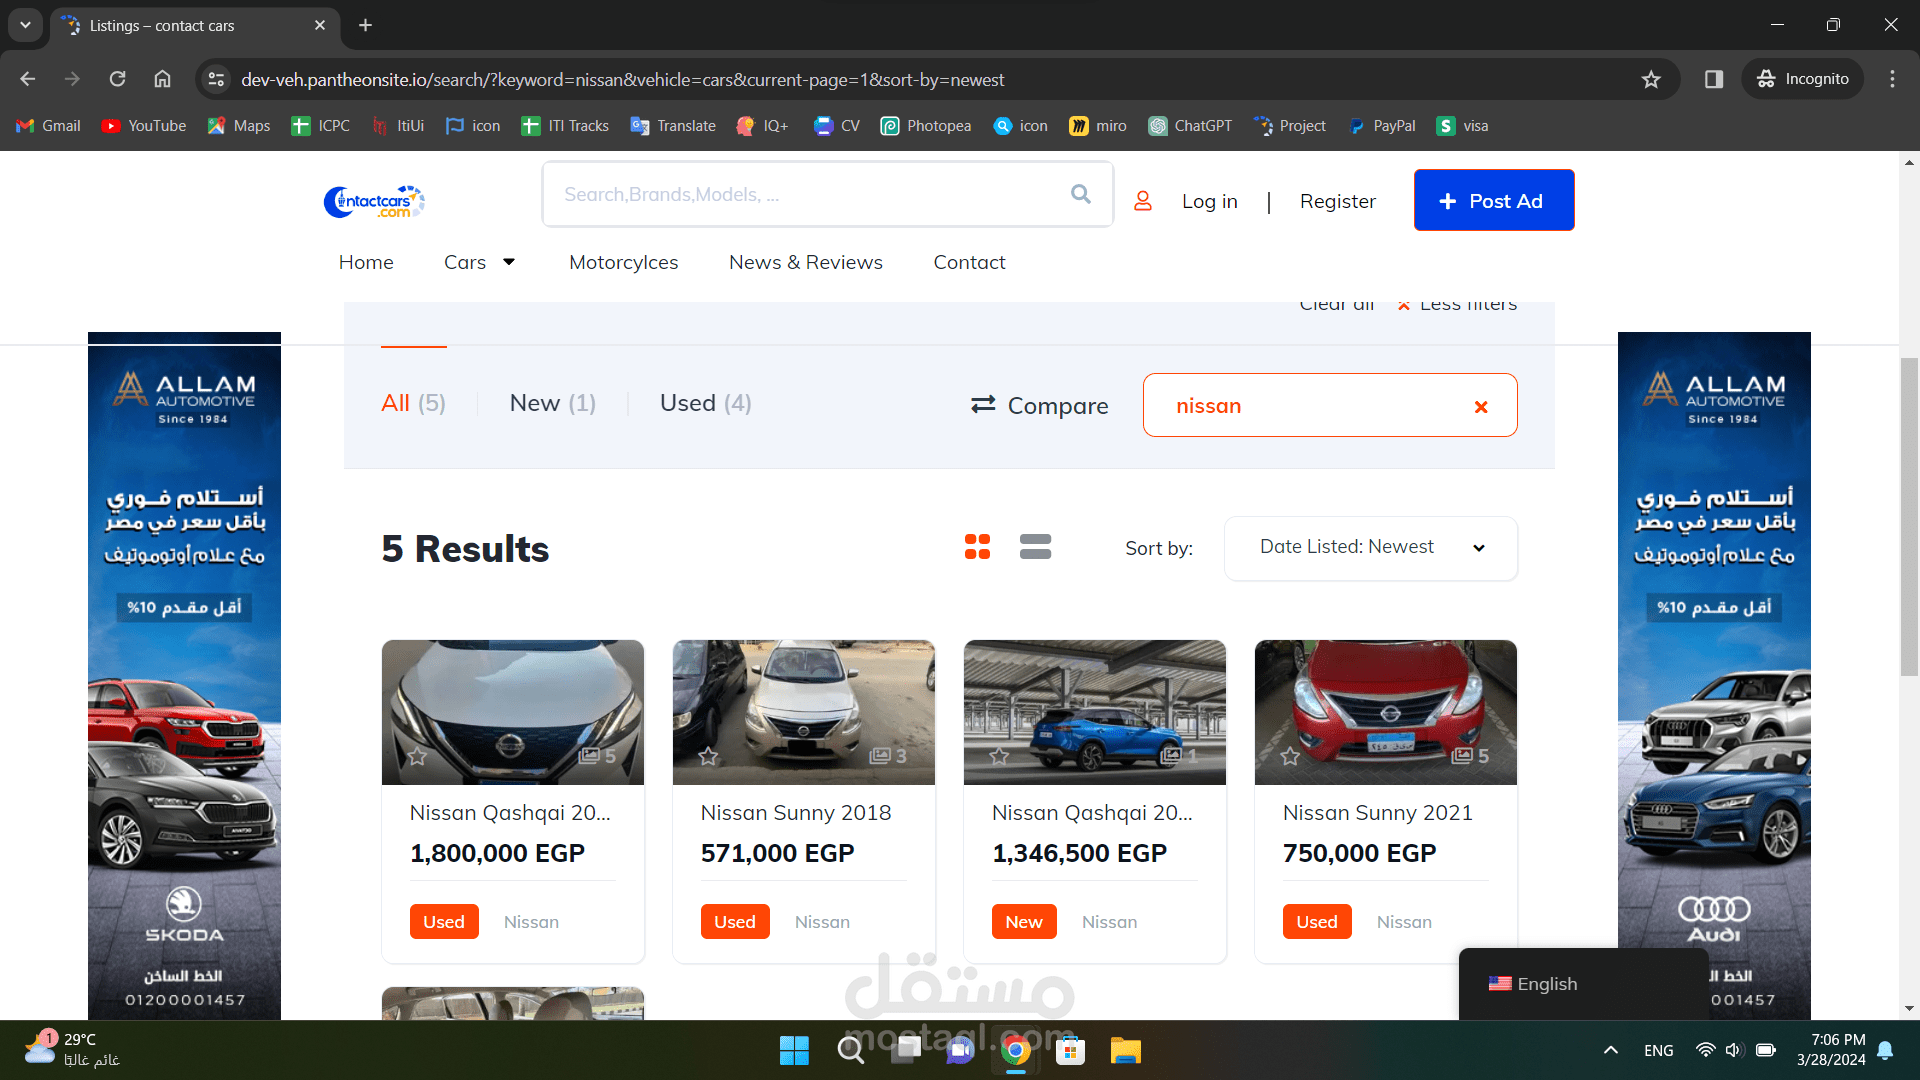The height and width of the screenshot is (1080, 1920).
Task: Open the Date Listed: Newest sort dropdown
Action: click(x=1370, y=548)
